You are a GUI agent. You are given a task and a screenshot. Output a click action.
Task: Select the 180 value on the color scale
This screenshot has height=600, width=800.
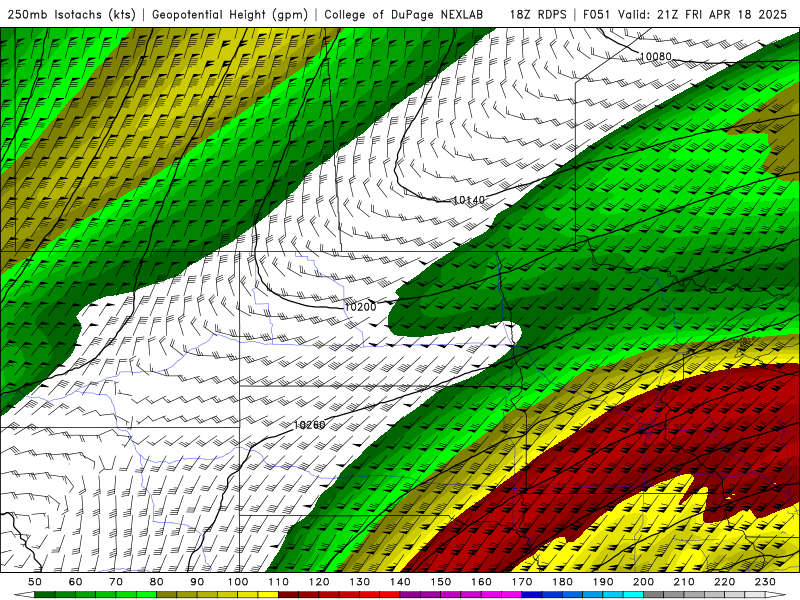pyautogui.click(x=563, y=582)
